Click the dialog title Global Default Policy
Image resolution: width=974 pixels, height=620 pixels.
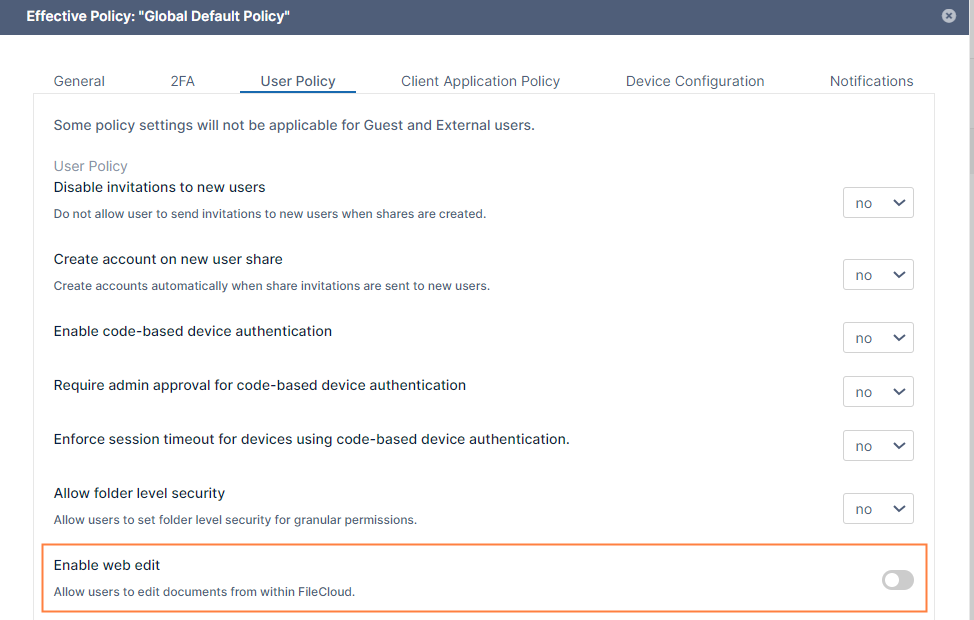[x=158, y=17]
